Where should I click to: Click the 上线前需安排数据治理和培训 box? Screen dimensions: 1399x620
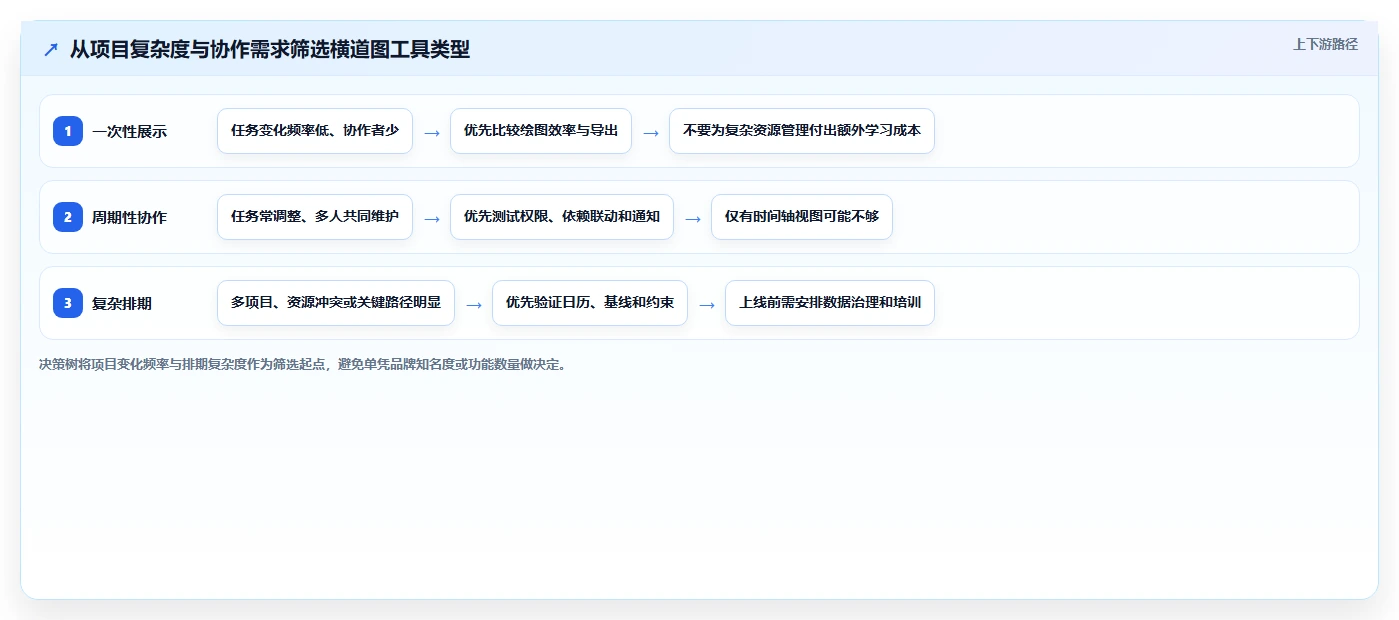830,303
